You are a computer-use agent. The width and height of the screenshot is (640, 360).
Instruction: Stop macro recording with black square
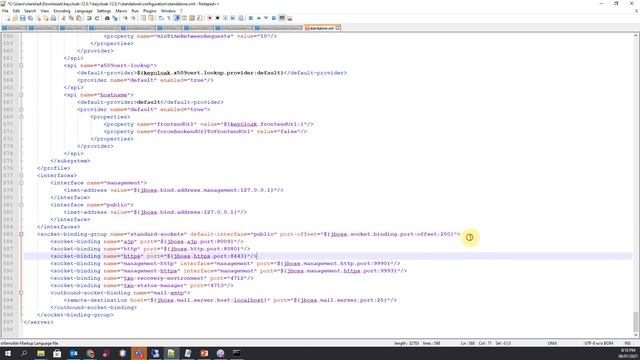tap(218, 18)
